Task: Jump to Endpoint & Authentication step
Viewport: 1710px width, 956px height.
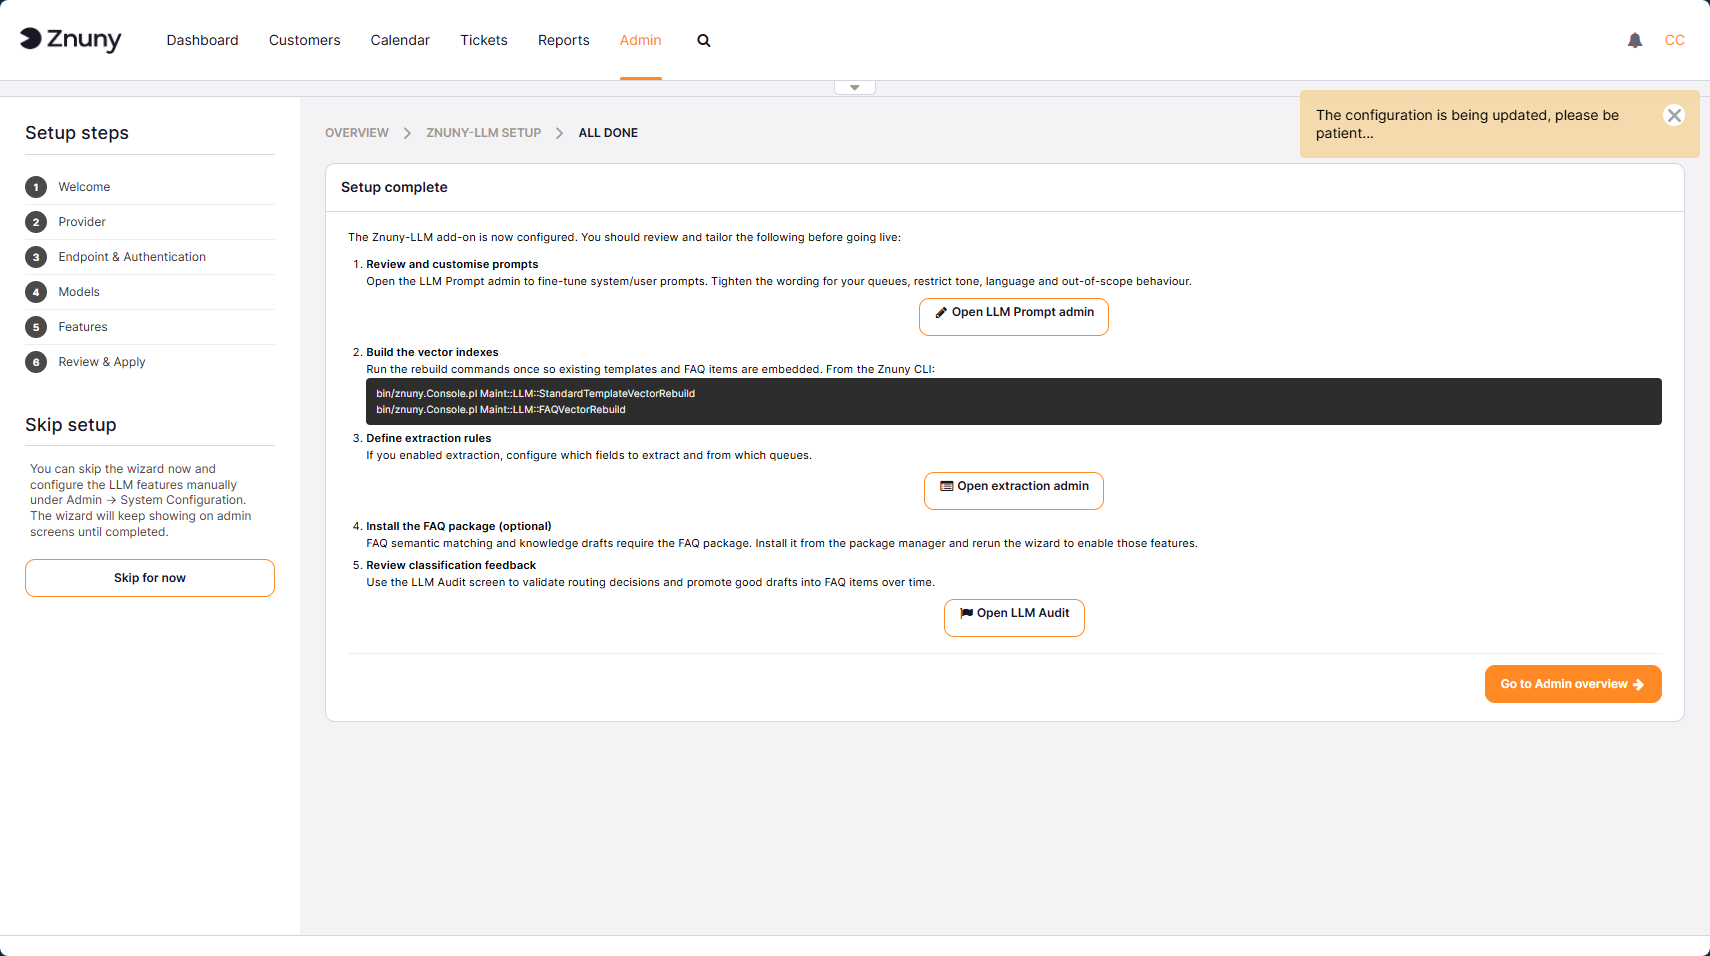Action: pyautogui.click(x=132, y=257)
